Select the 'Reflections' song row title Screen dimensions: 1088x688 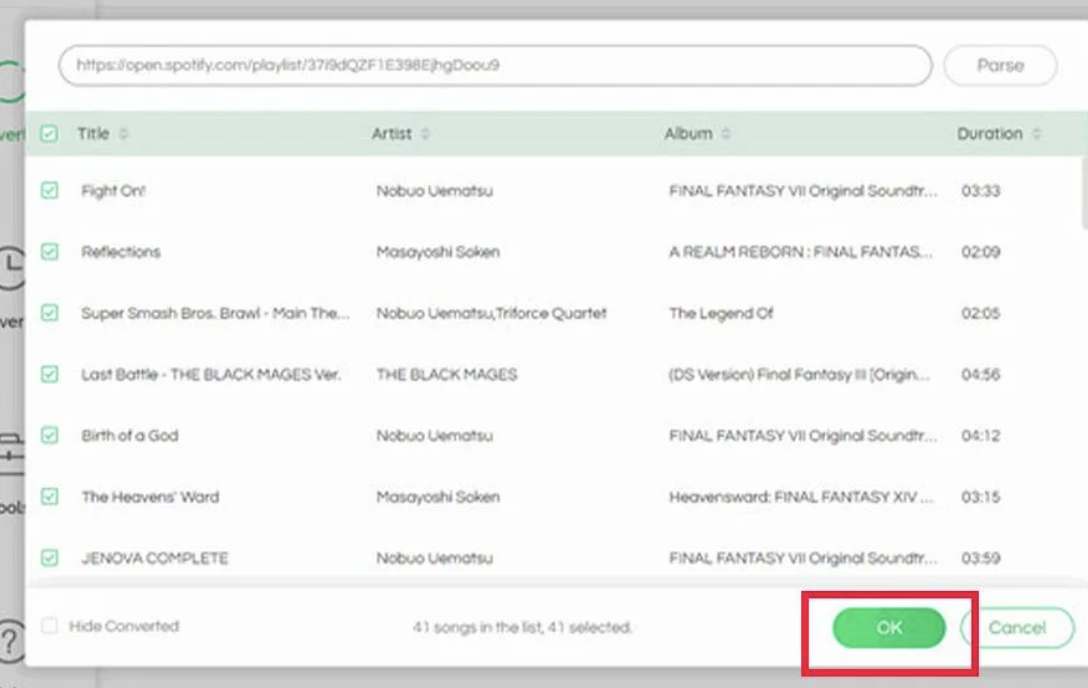click(121, 252)
